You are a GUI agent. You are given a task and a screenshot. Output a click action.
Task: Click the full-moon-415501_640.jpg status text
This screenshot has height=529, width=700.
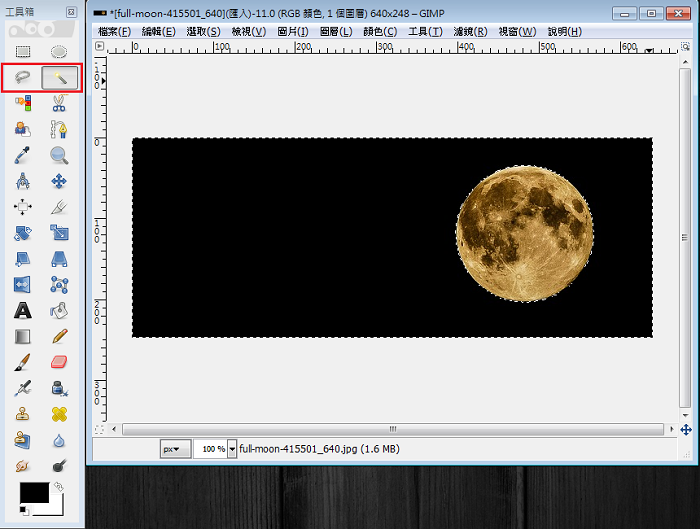click(x=319, y=449)
